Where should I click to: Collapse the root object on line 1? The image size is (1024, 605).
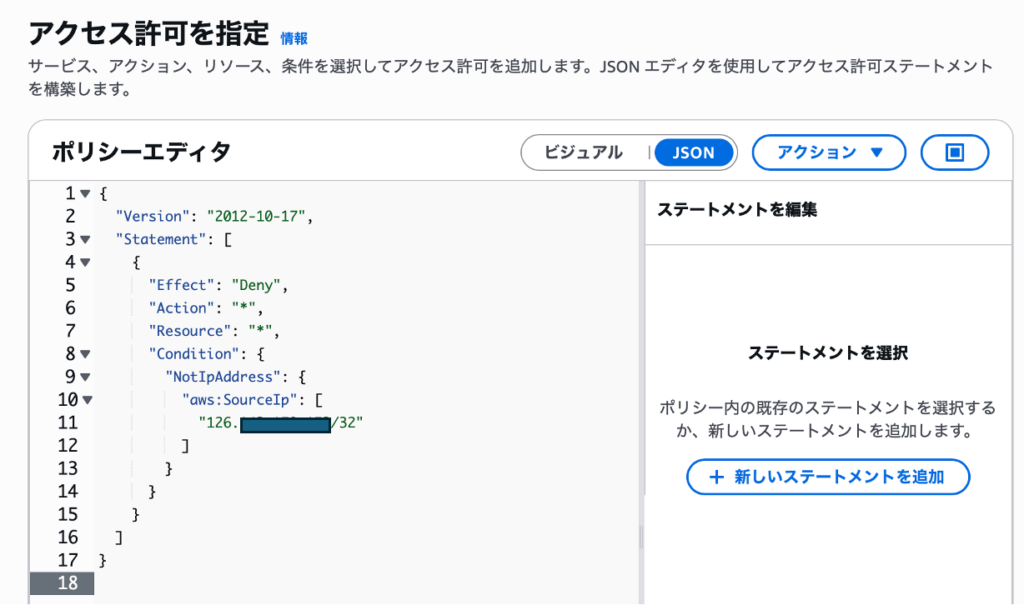[85, 193]
